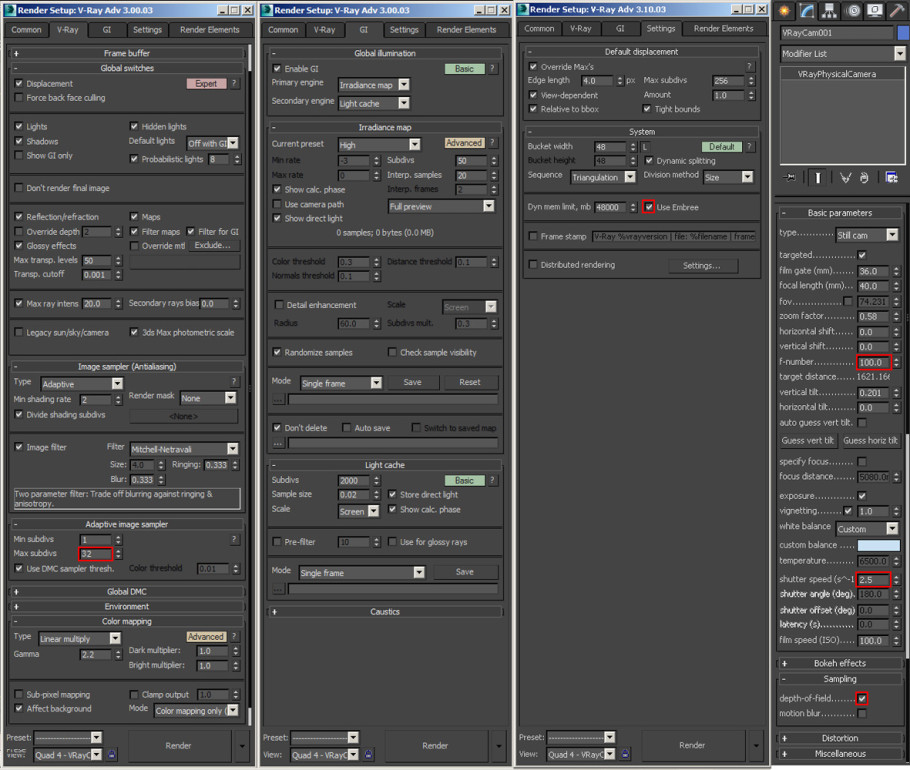Click Max subdivs input field
This screenshot has width=910, height=770.
click(95, 554)
